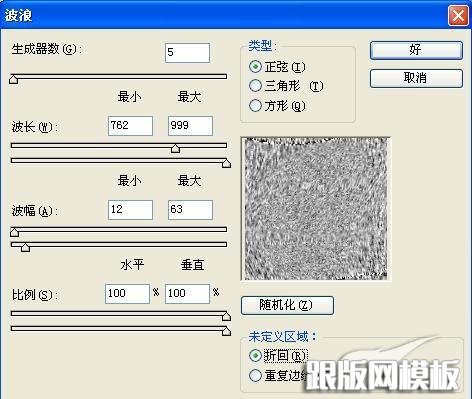Click the generators count slider handle
472x399 pixels.
pos(14,79)
